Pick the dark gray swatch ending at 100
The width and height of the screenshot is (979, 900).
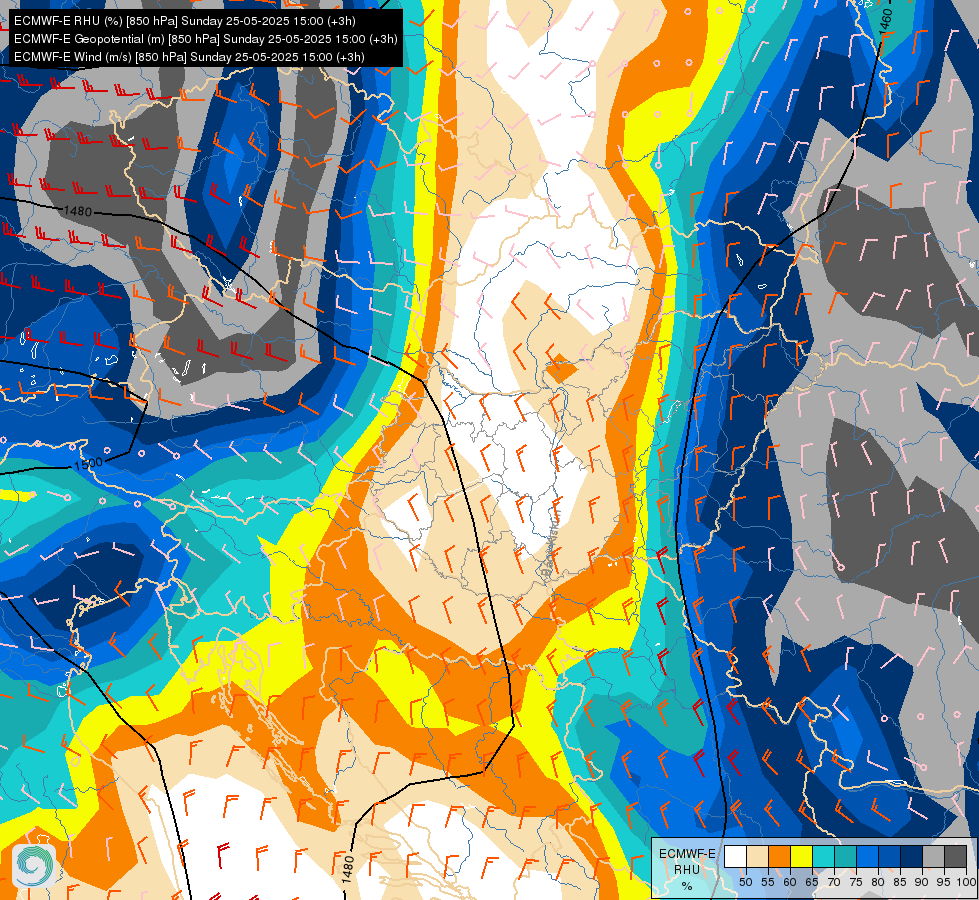[955, 856]
